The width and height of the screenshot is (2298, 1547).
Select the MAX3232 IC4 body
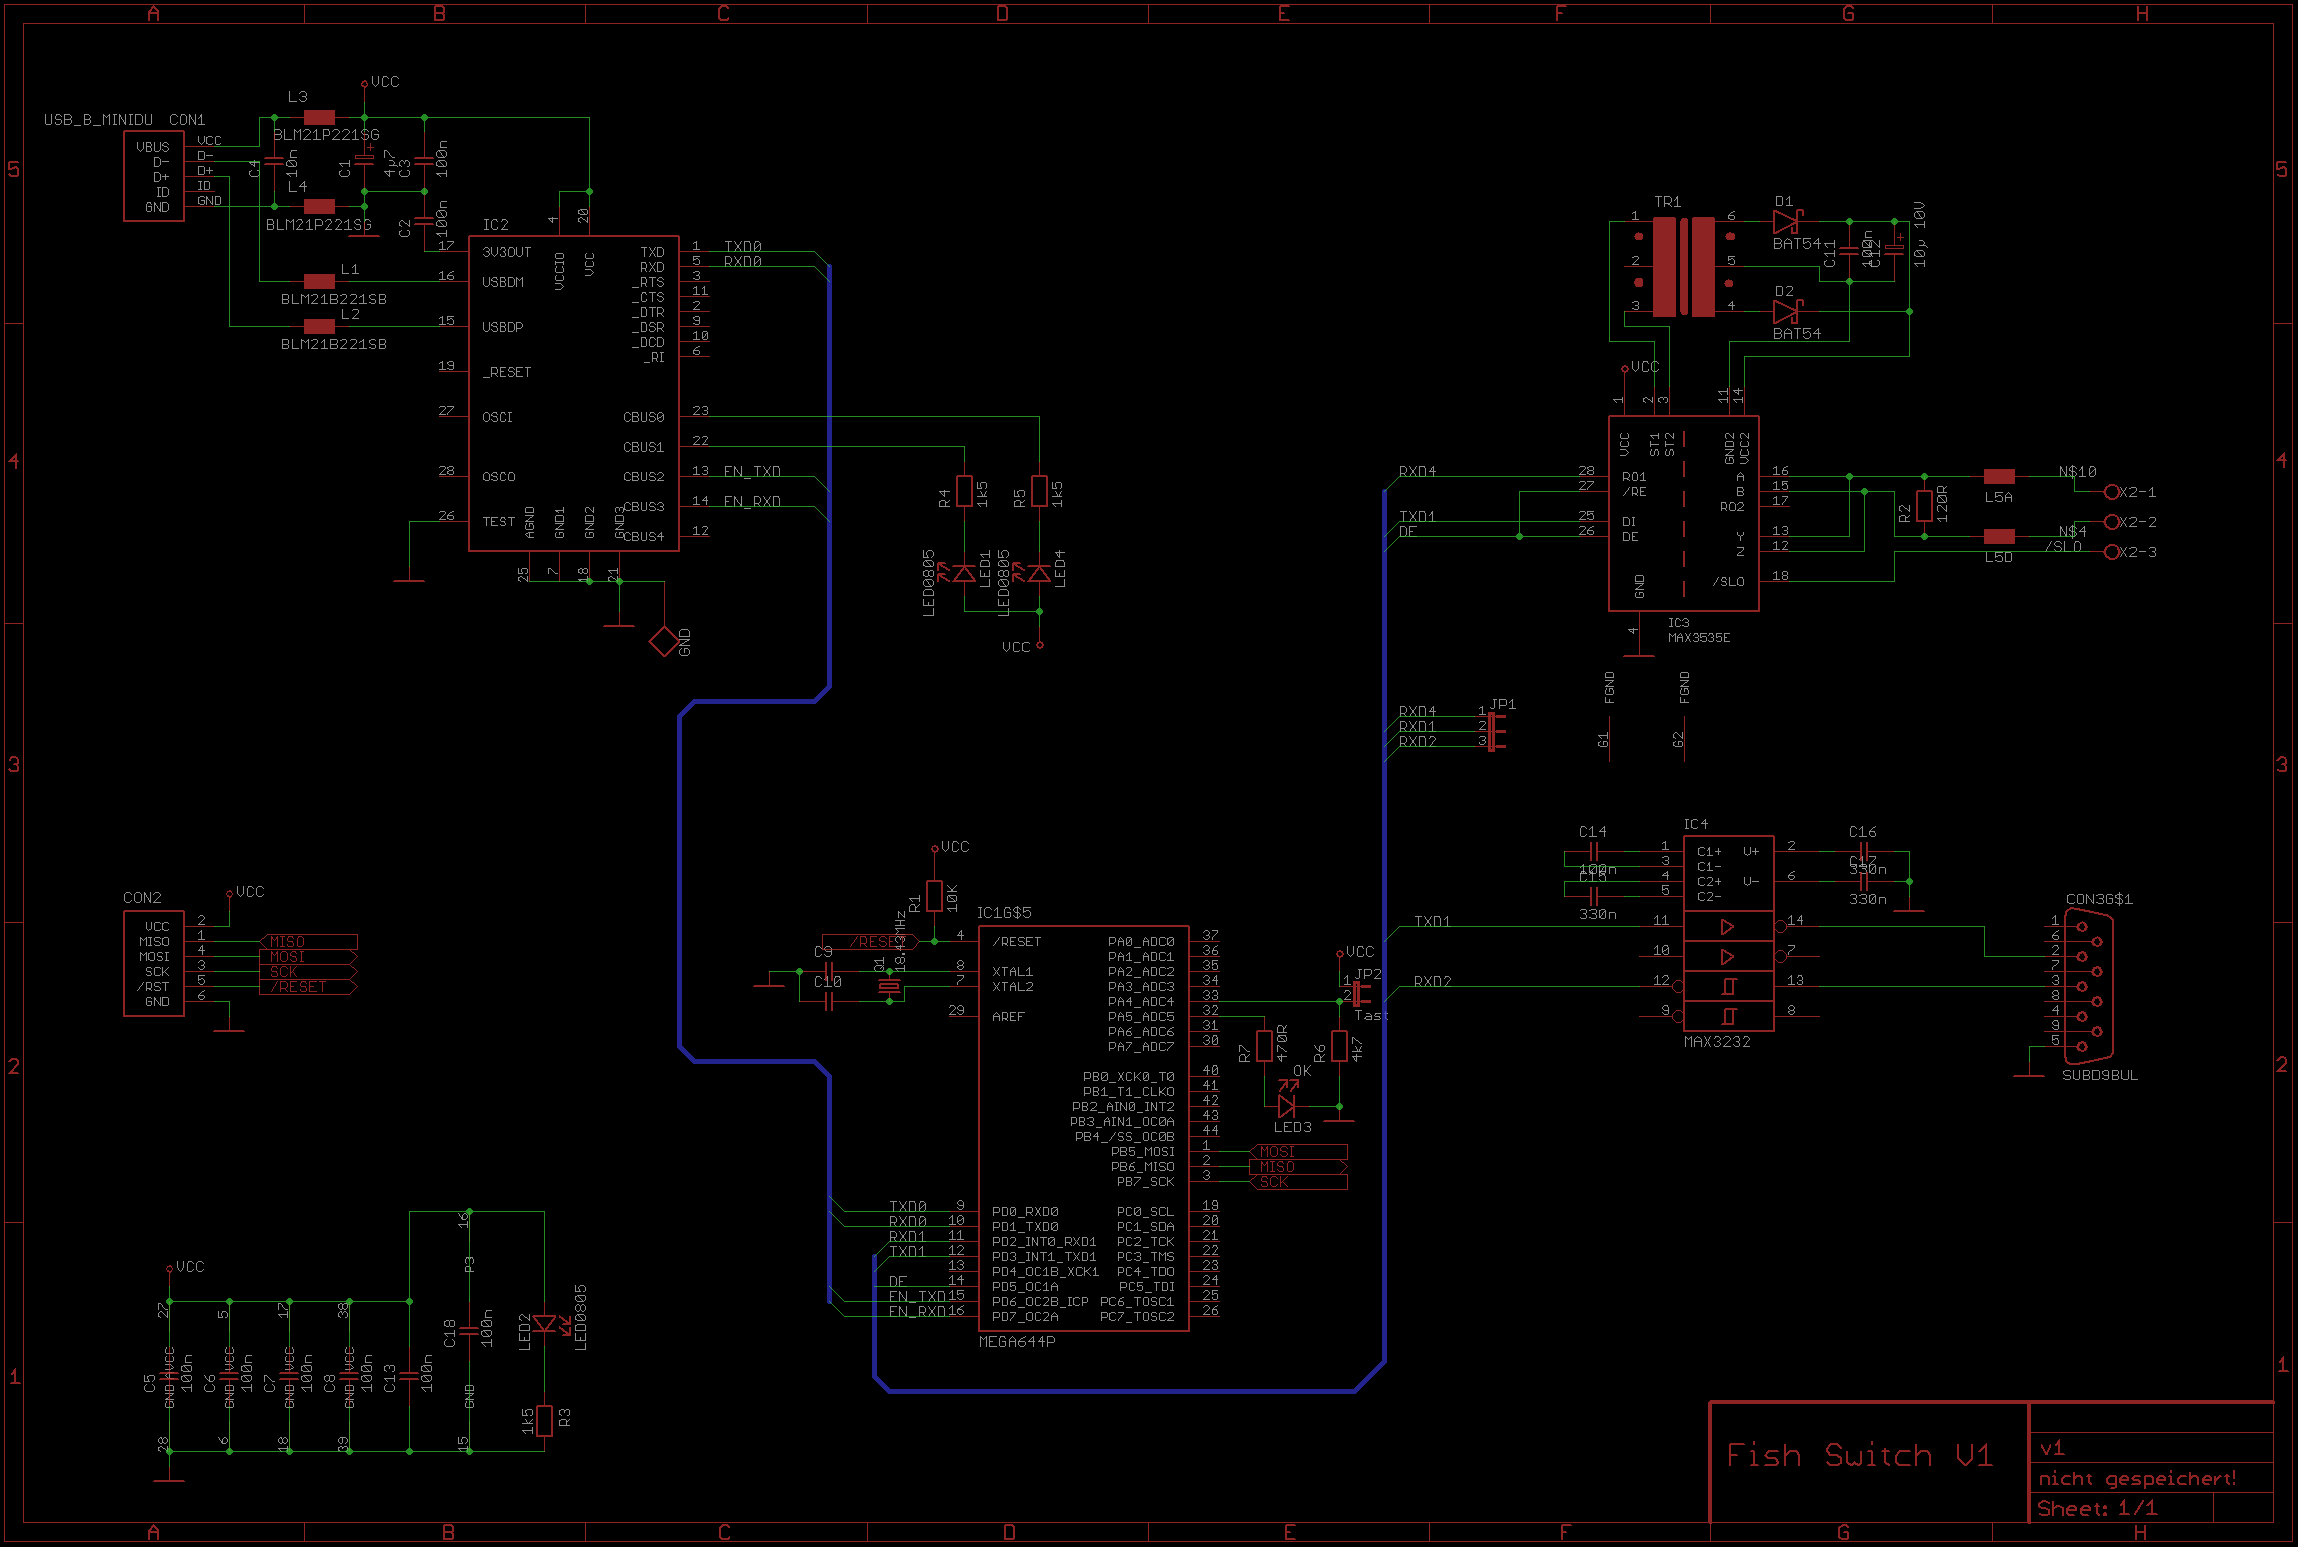(1729, 933)
